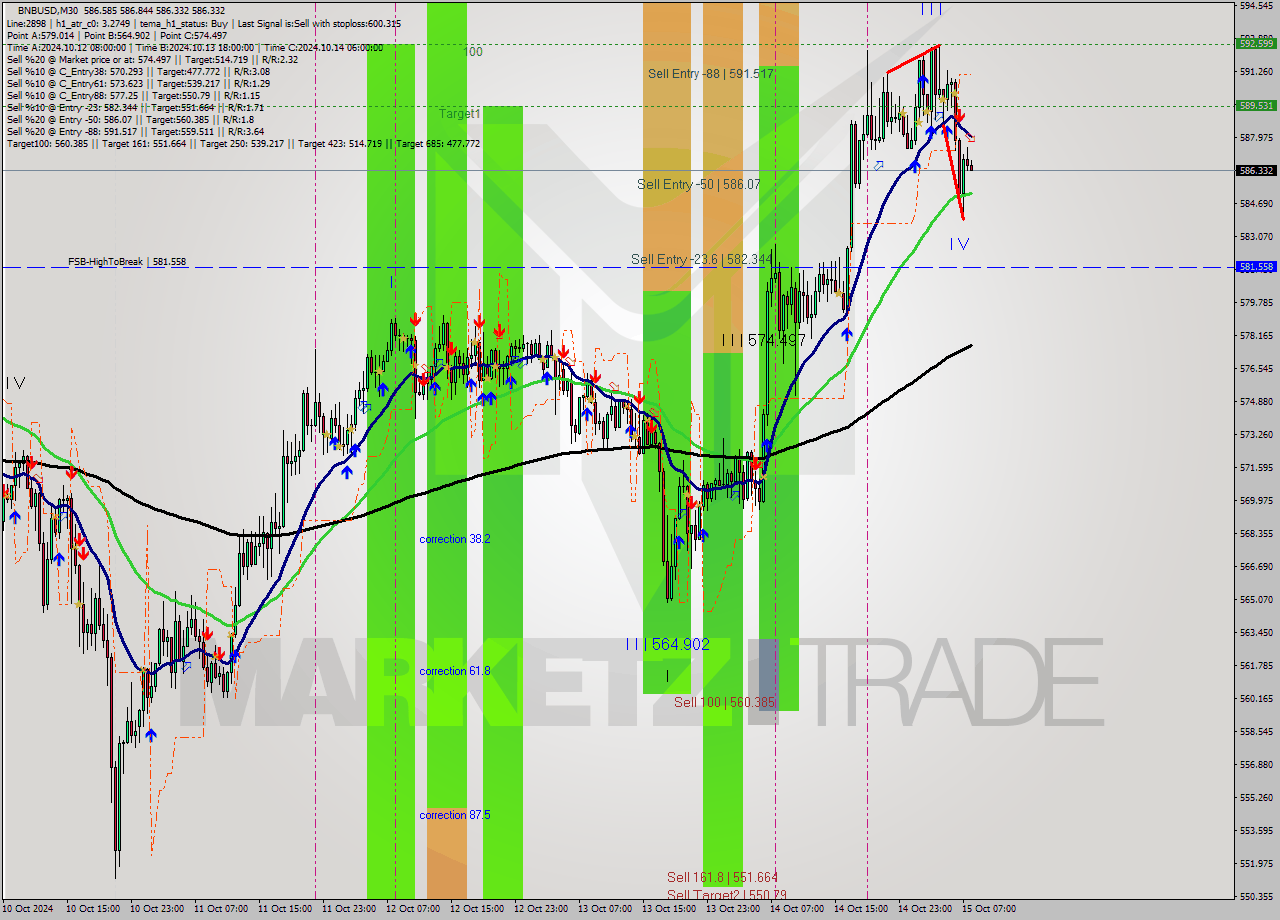Click the '12 Oct 07:00' time axis label
The image size is (1280, 920).
coord(413,909)
